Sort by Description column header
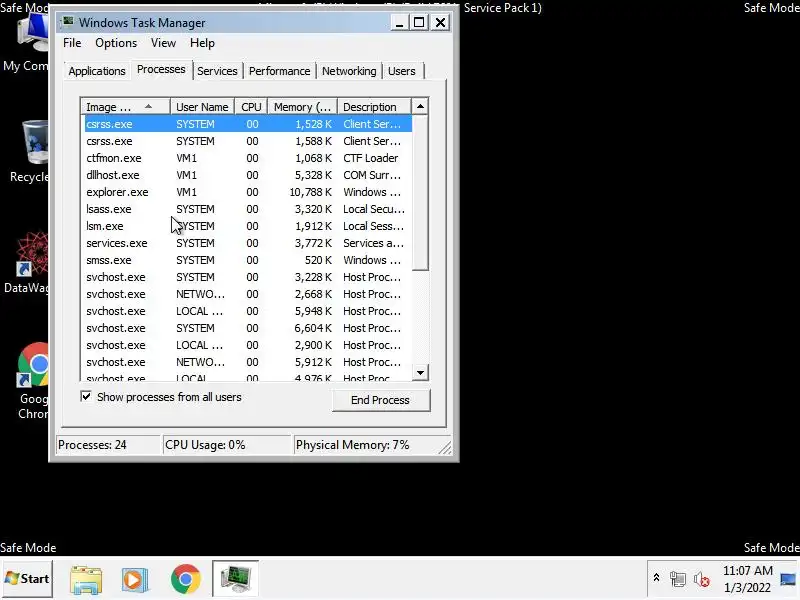 [x=374, y=107]
